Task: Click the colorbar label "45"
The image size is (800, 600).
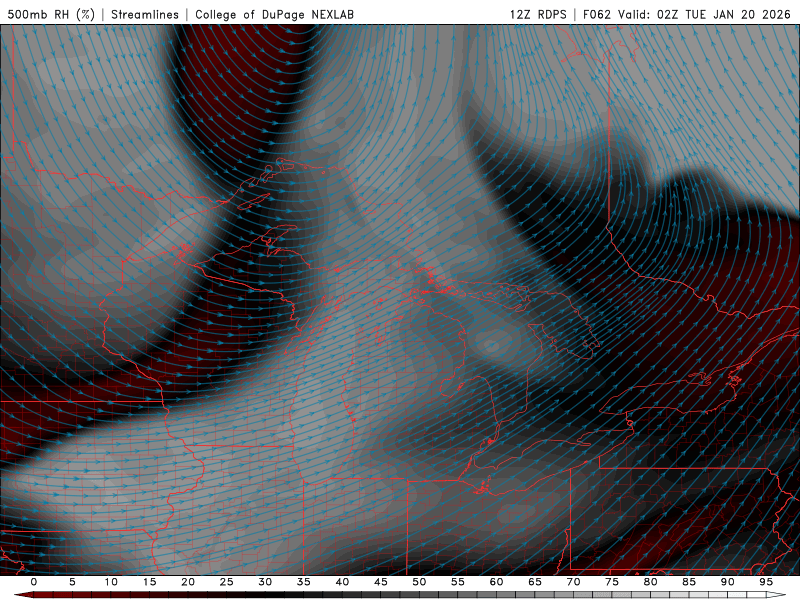Action: click(x=381, y=582)
